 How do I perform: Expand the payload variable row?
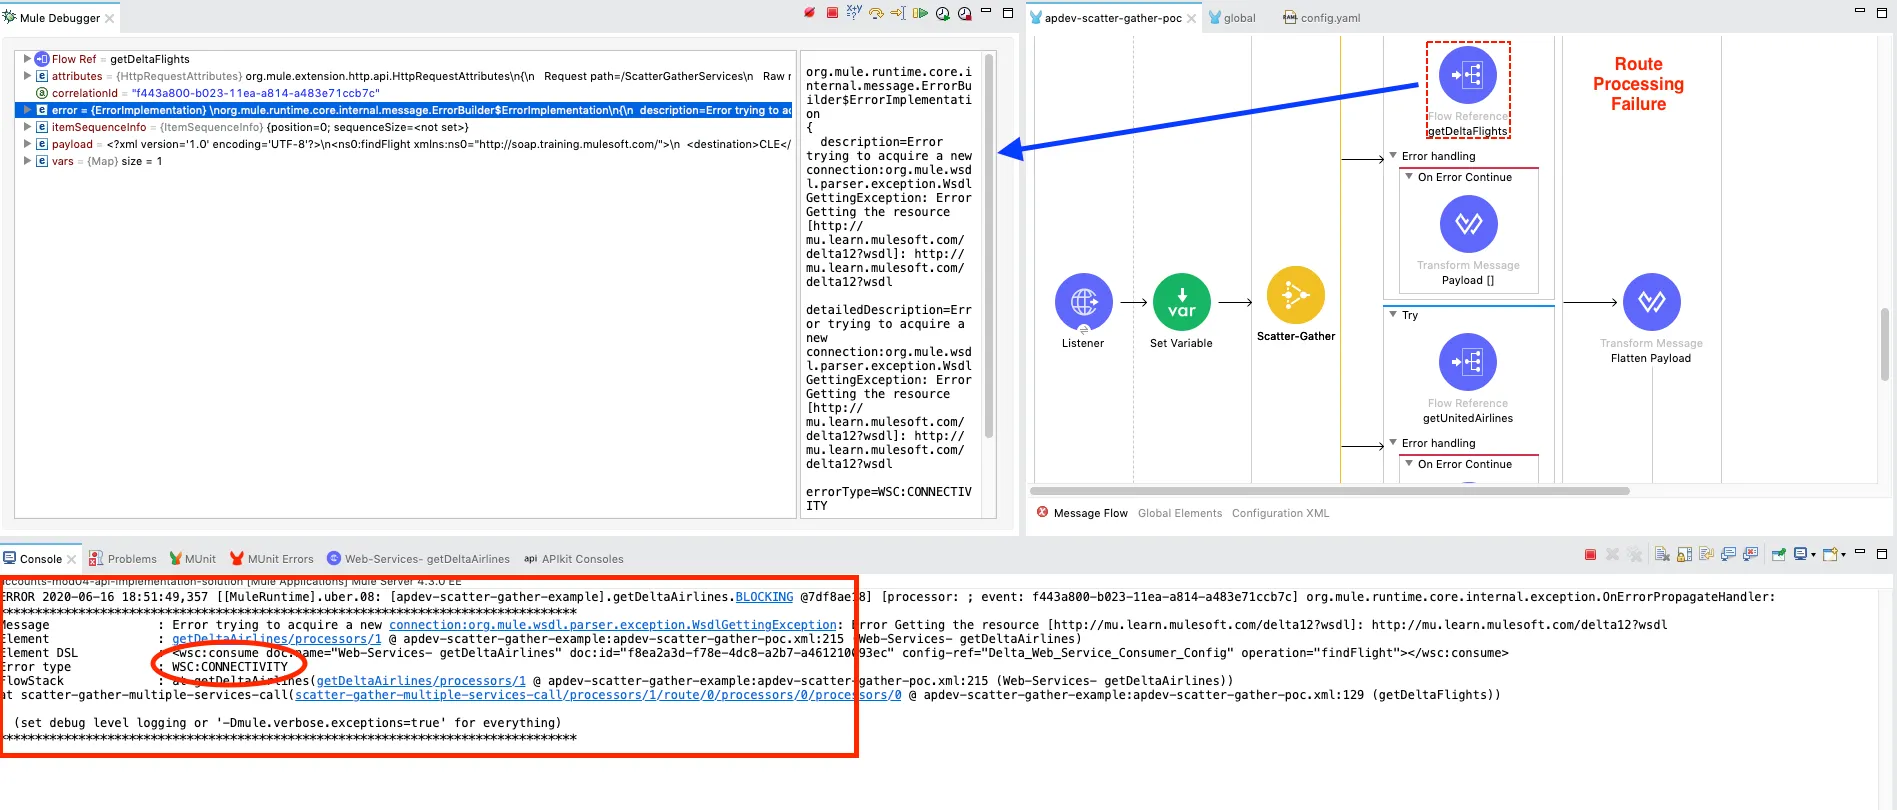click(27, 144)
